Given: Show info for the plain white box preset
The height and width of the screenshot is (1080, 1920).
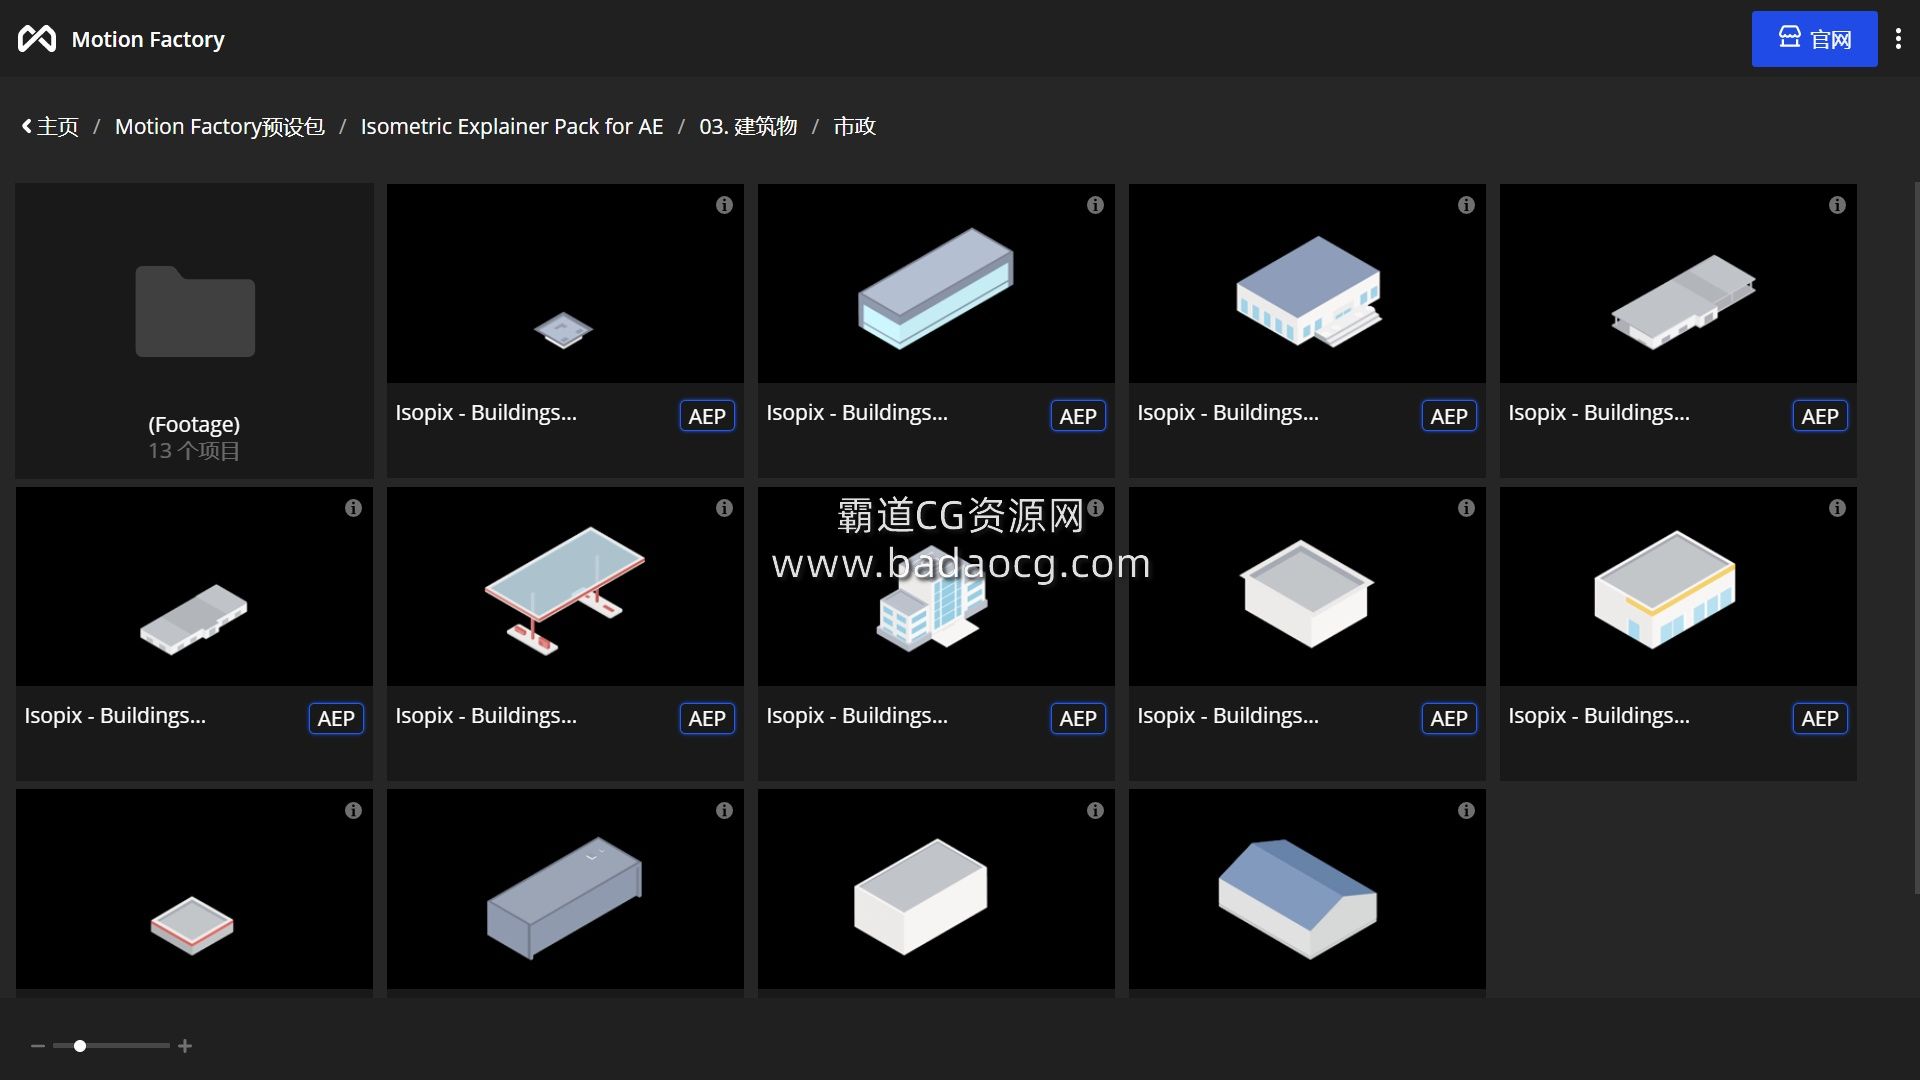Looking at the screenshot, I should tap(1095, 811).
